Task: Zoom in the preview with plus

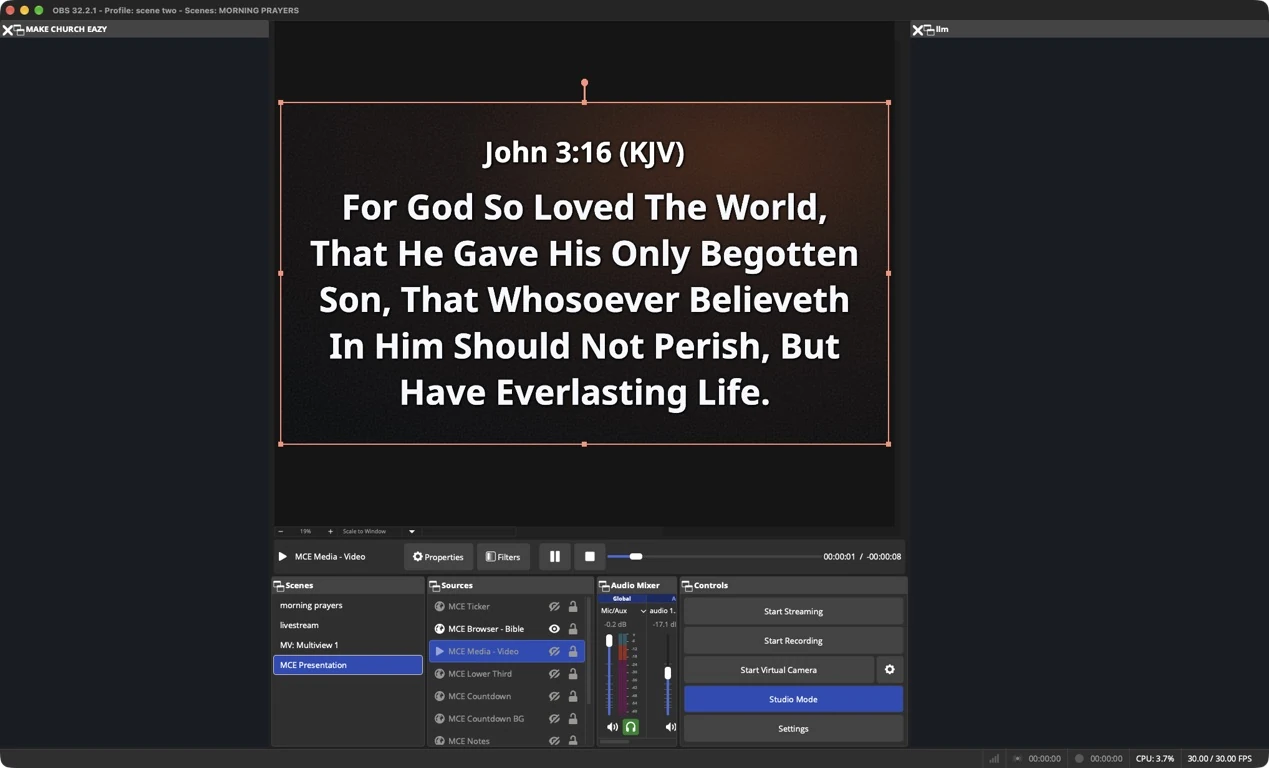Action: [x=330, y=532]
